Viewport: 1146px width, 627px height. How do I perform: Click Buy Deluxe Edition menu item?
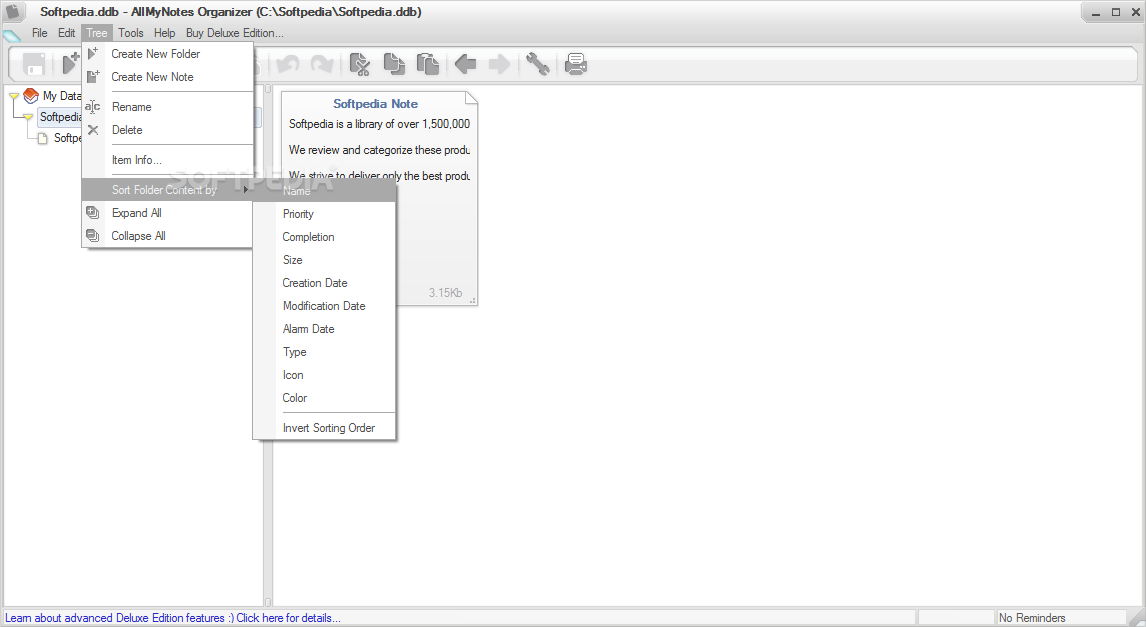click(x=235, y=33)
